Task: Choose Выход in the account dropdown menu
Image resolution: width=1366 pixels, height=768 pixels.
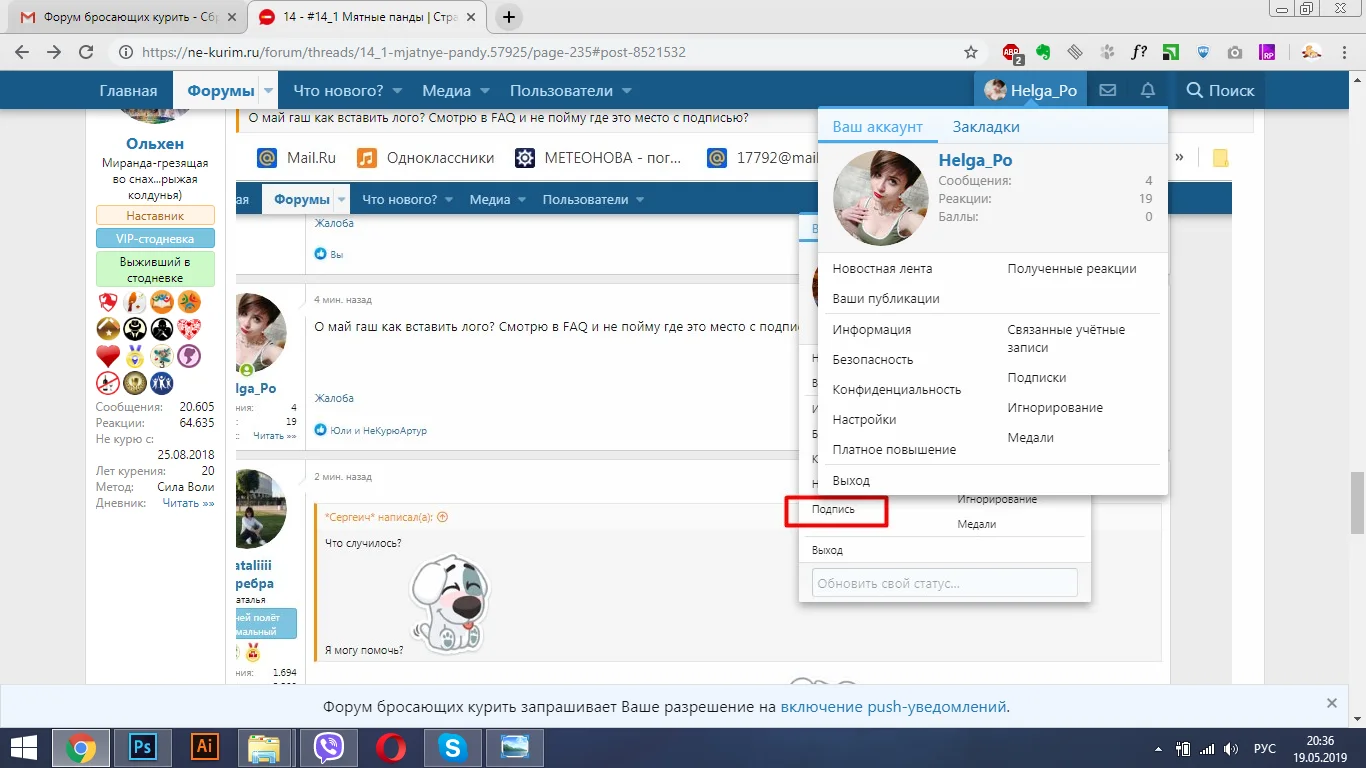Action: (x=851, y=481)
